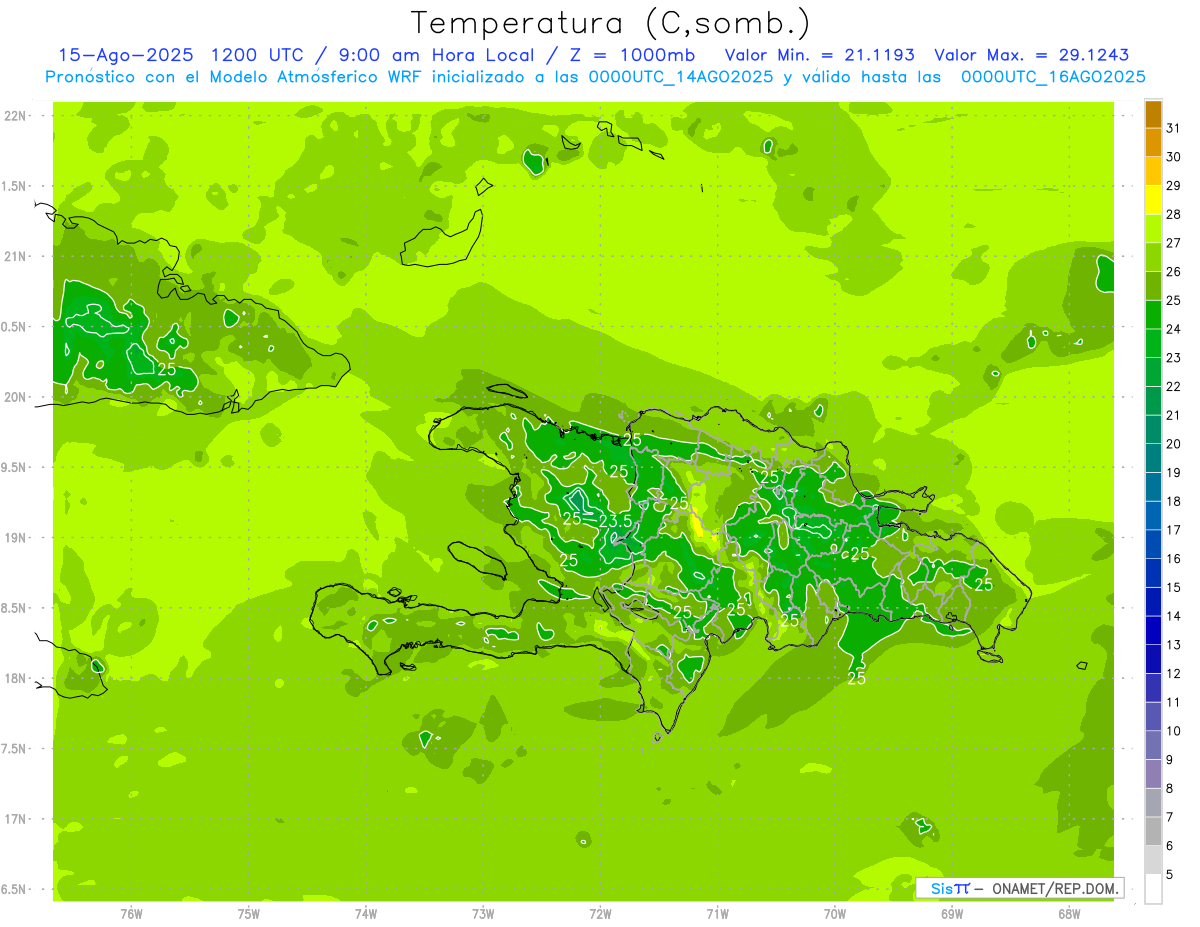Click the "72W" longitude label

click(x=600, y=914)
